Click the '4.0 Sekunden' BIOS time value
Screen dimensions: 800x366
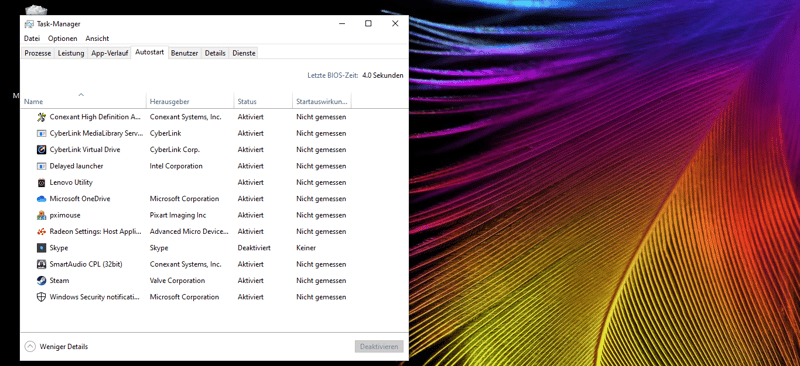tap(383, 75)
